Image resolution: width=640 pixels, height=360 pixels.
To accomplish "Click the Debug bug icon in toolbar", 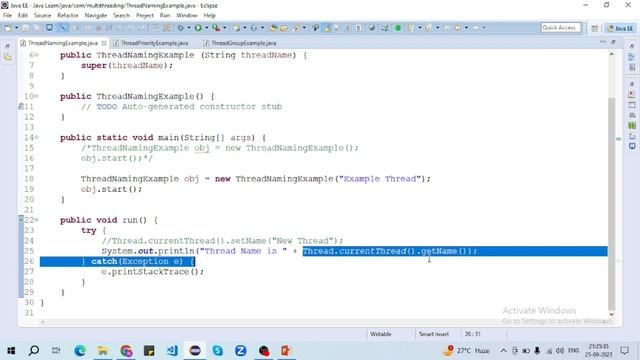I will click(x=180, y=28).
